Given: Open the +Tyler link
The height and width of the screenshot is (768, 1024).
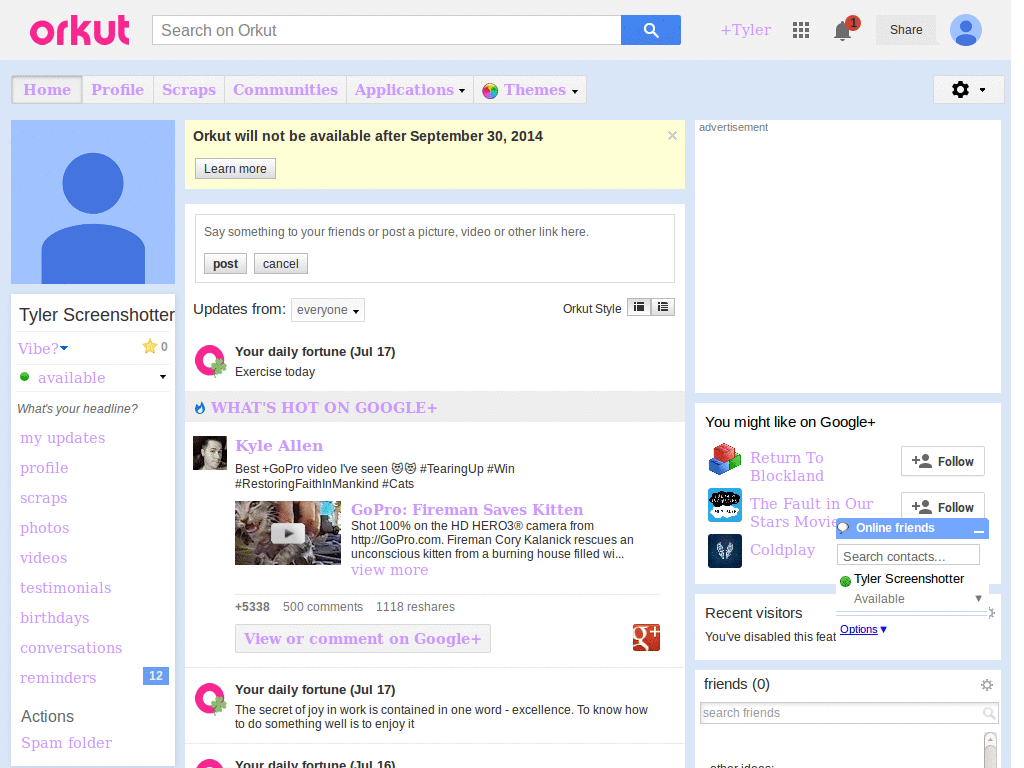Looking at the screenshot, I should (x=745, y=30).
